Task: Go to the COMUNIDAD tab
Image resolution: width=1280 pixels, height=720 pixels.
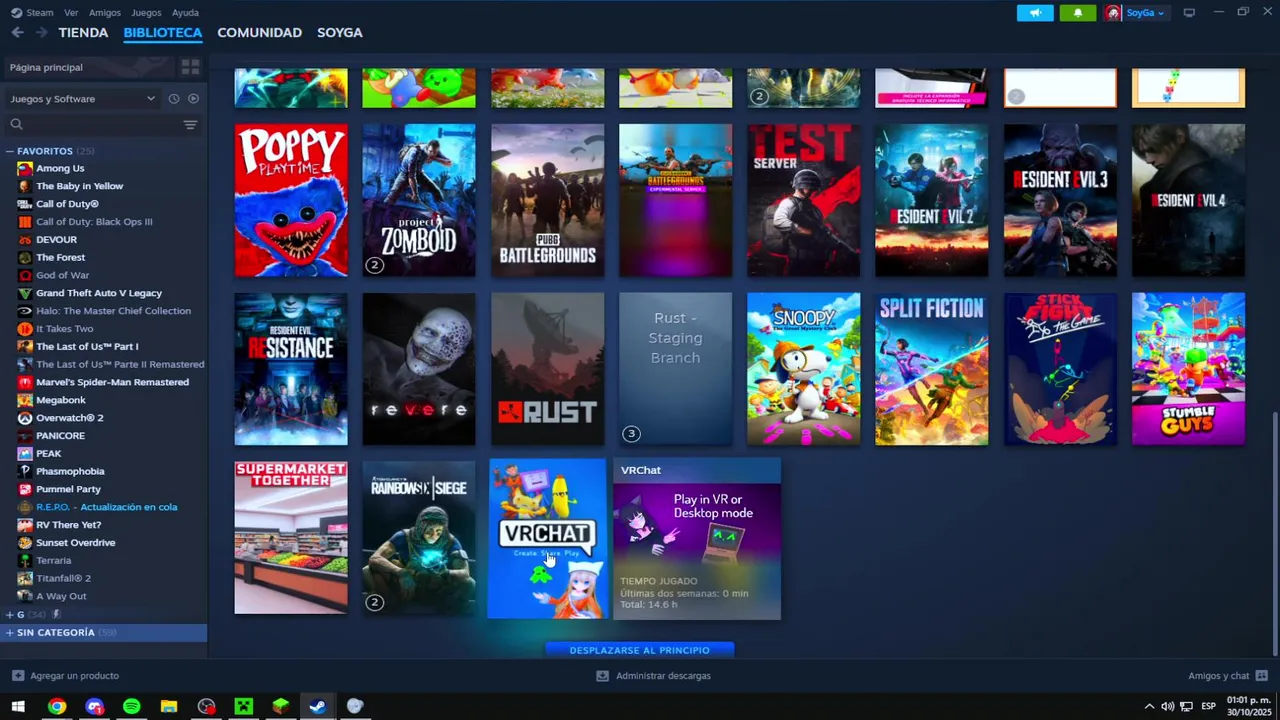Action: [259, 32]
